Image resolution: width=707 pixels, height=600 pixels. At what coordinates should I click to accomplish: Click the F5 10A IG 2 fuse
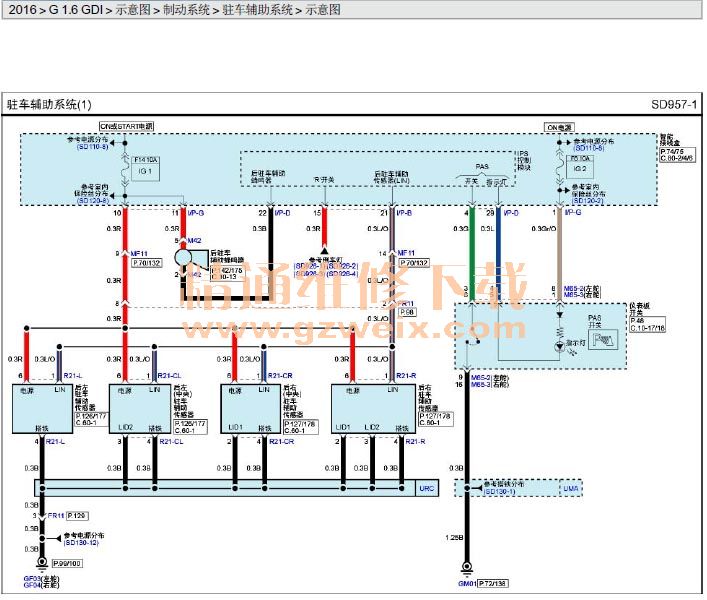click(x=580, y=167)
